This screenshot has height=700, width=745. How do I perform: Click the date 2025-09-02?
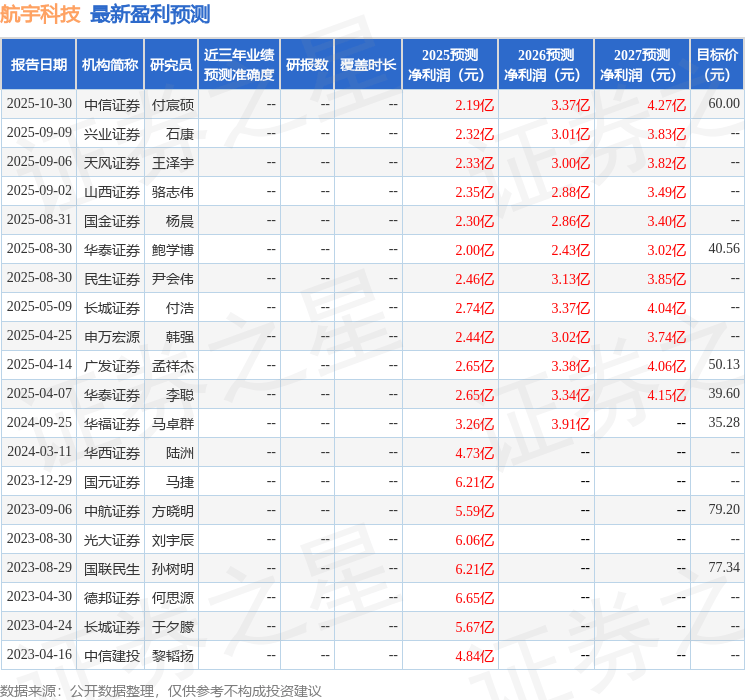pos(39,191)
